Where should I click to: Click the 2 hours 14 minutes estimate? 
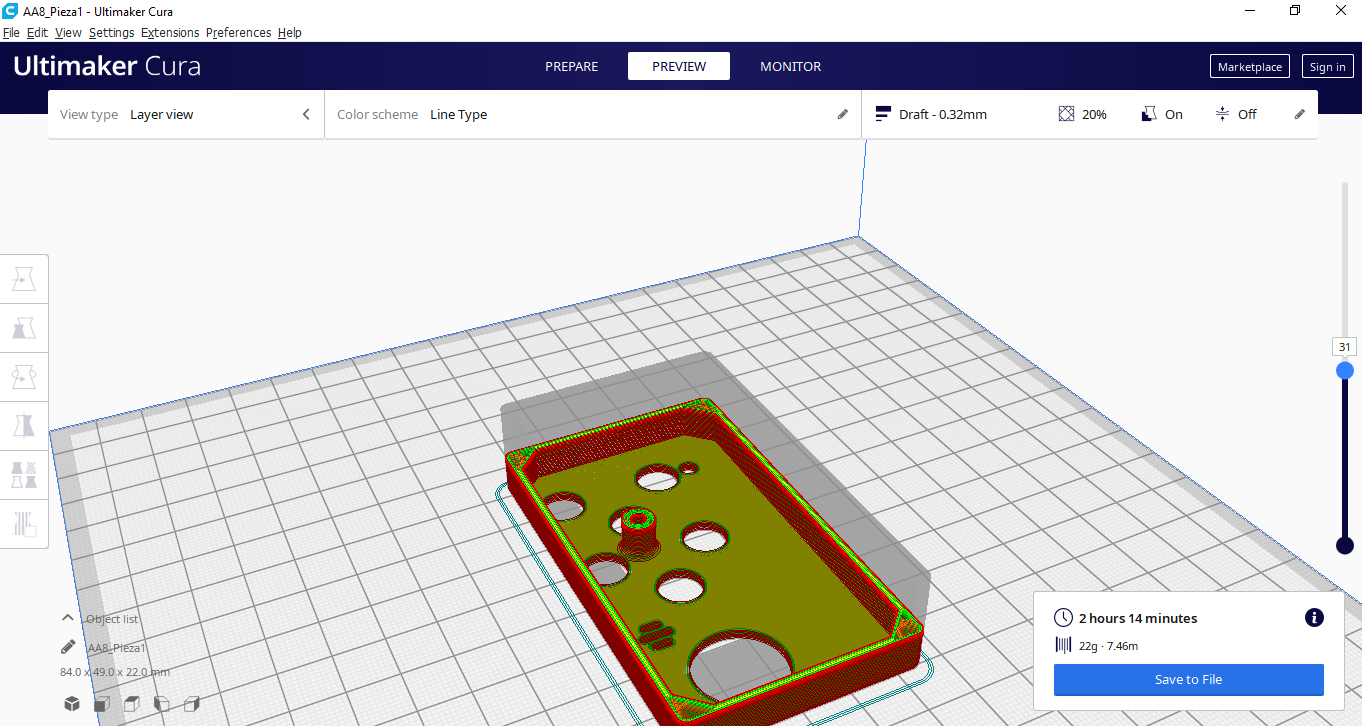[x=1138, y=618]
